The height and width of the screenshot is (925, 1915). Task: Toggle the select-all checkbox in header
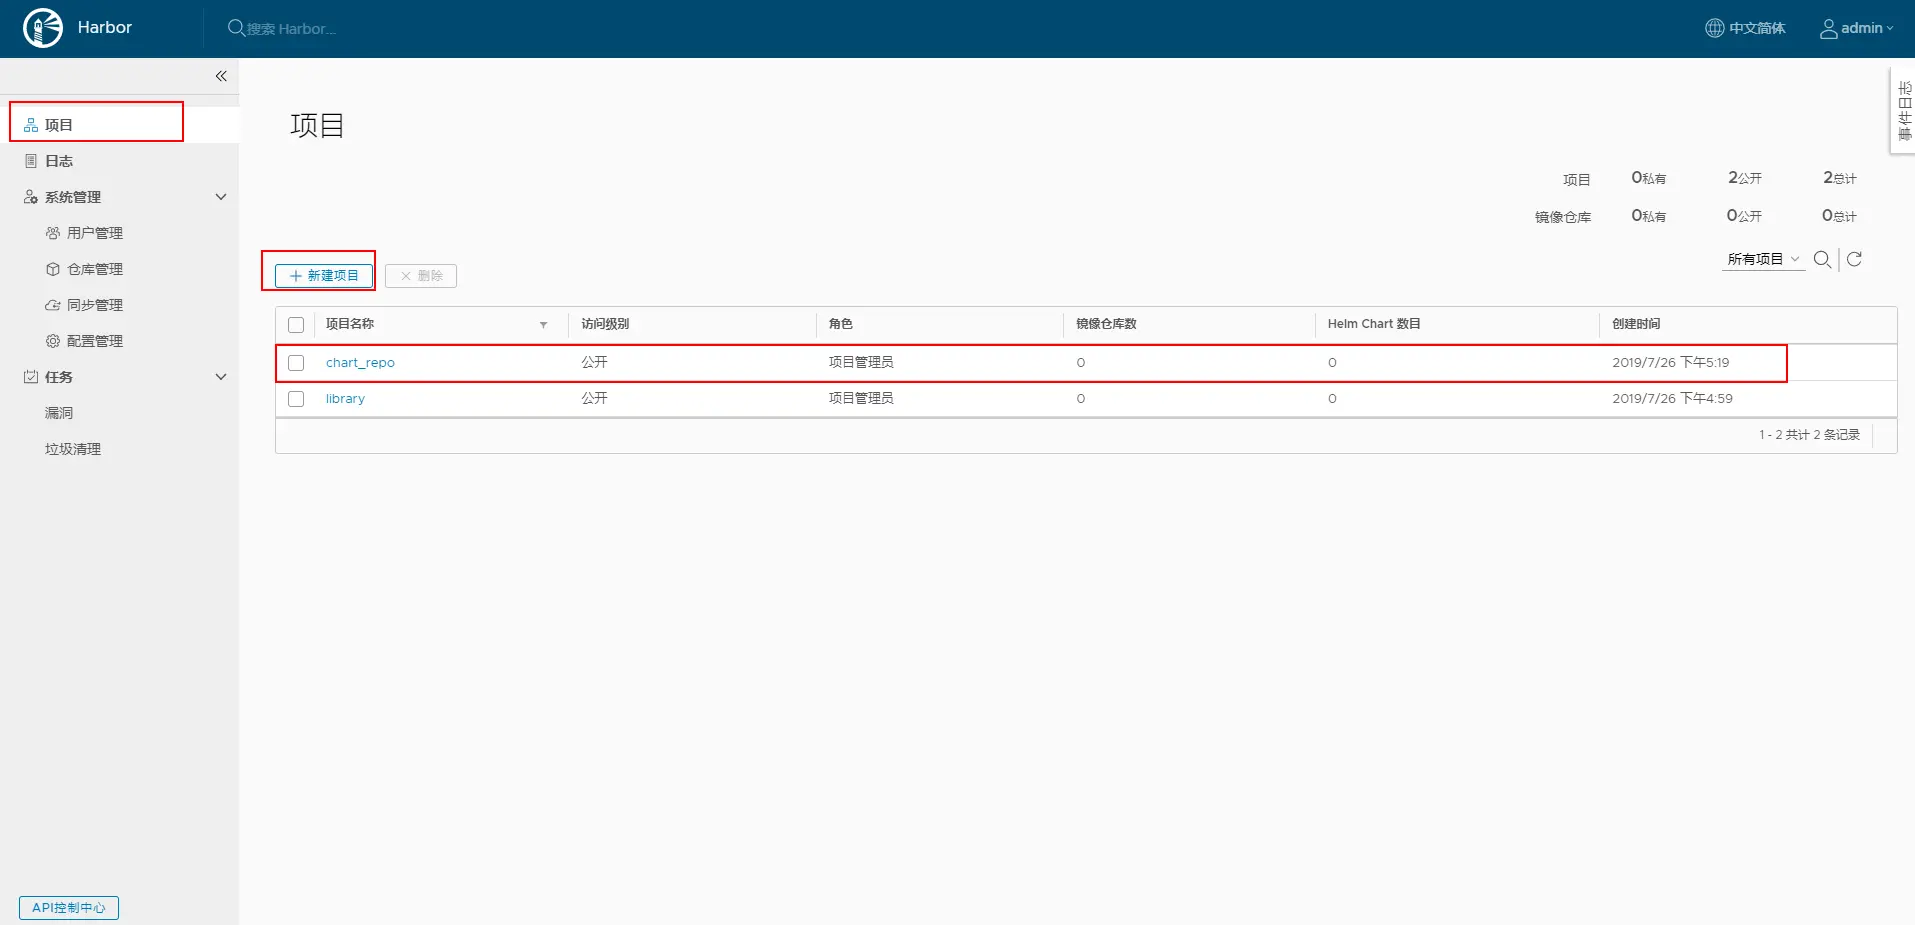pos(296,325)
